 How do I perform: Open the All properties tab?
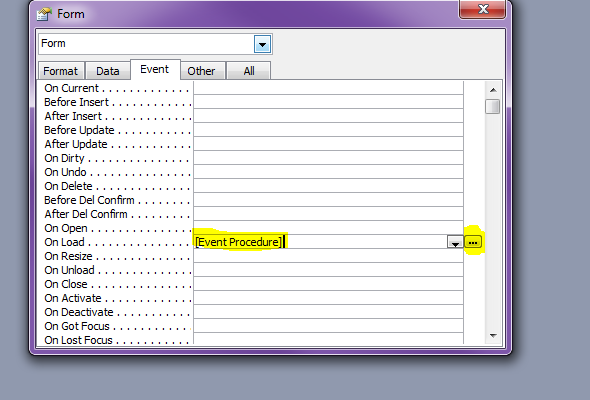(x=249, y=71)
